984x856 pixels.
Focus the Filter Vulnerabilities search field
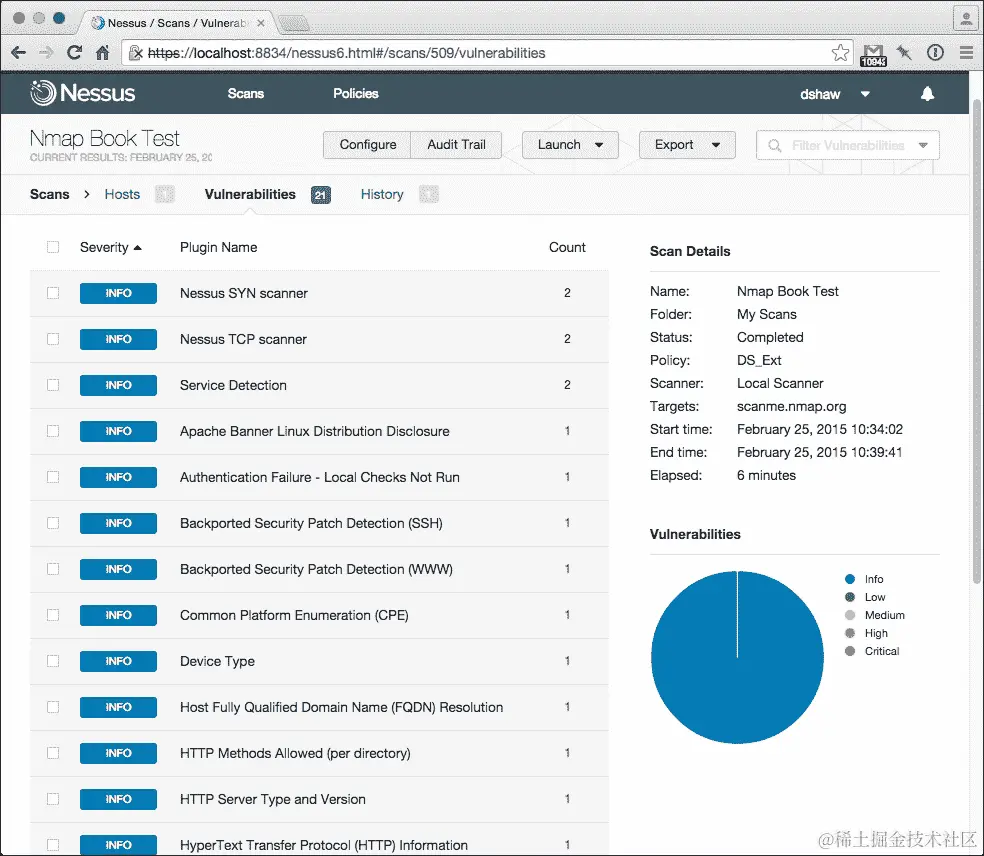coord(847,146)
